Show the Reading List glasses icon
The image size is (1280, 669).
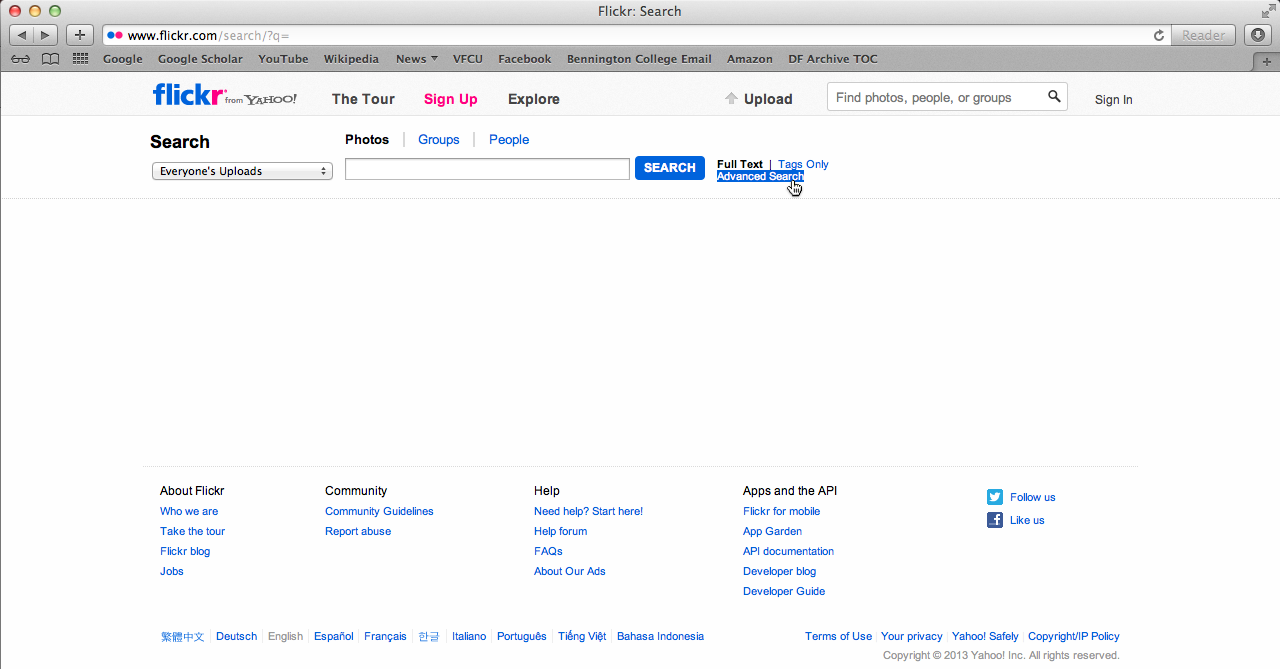20,59
